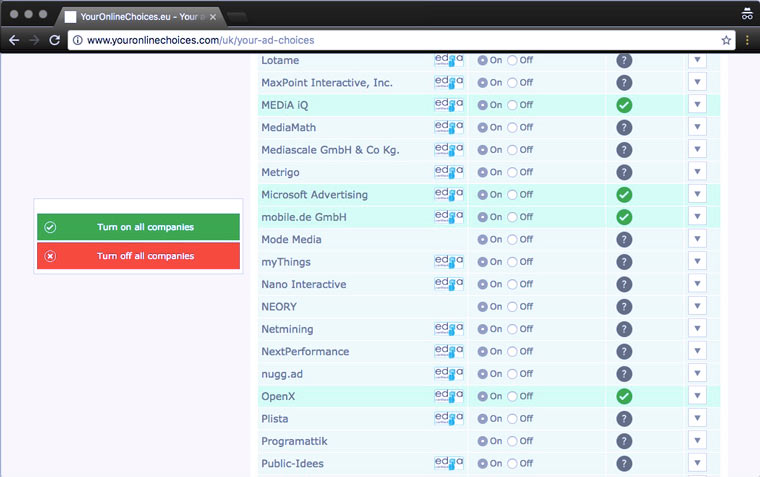Select Off for Microsoft Advertising

pos(512,195)
